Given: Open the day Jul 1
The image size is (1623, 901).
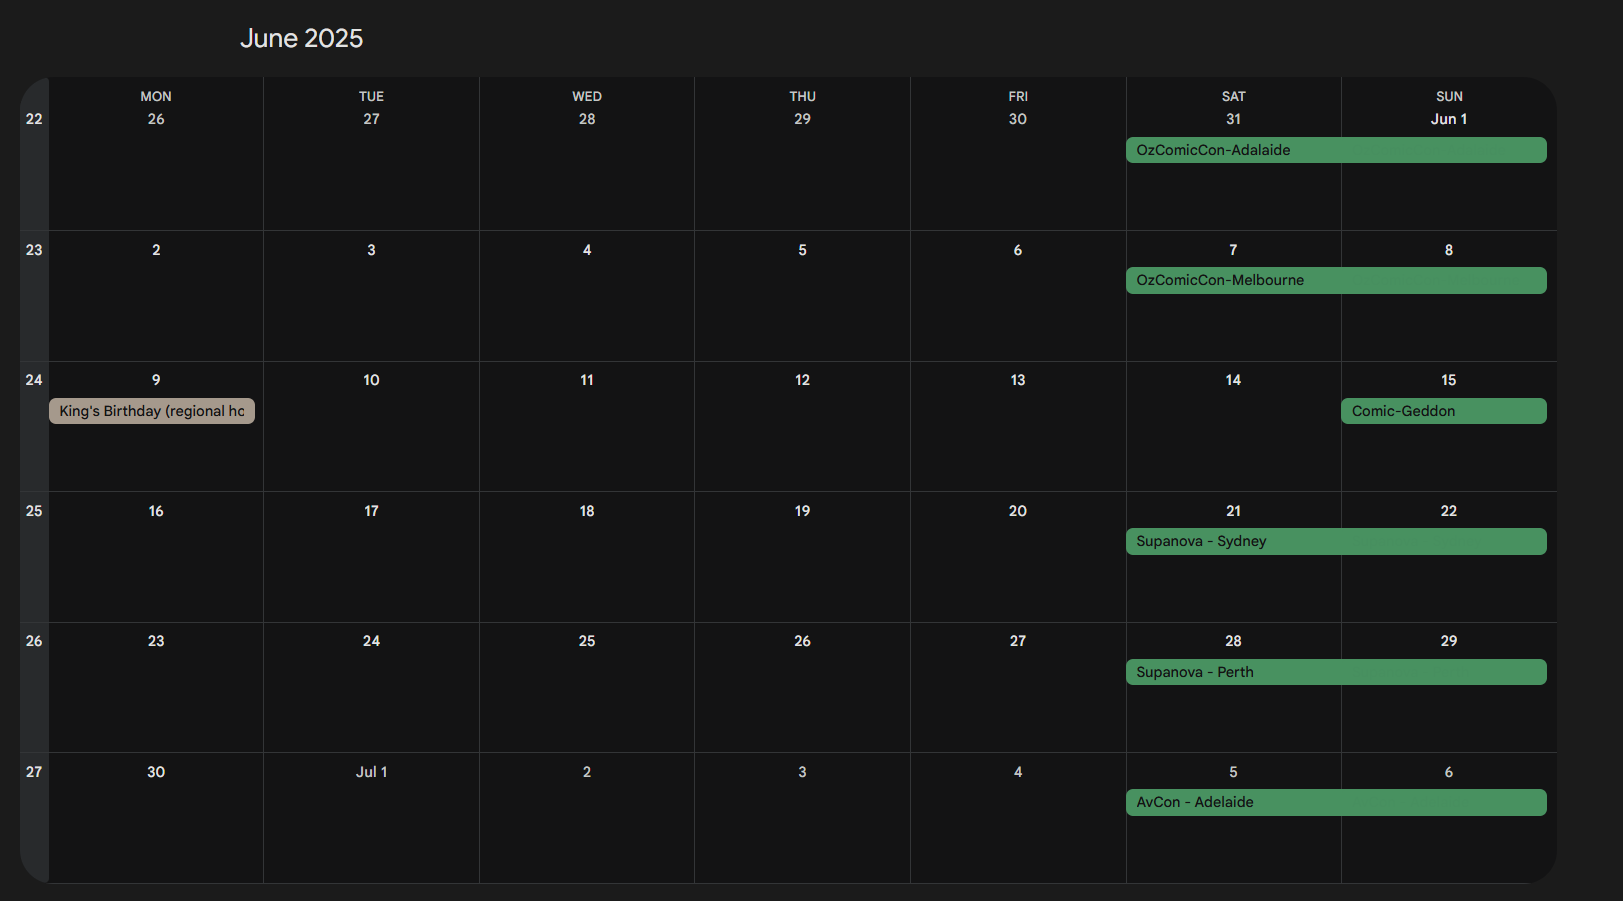Looking at the screenshot, I should click(x=371, y=772).
